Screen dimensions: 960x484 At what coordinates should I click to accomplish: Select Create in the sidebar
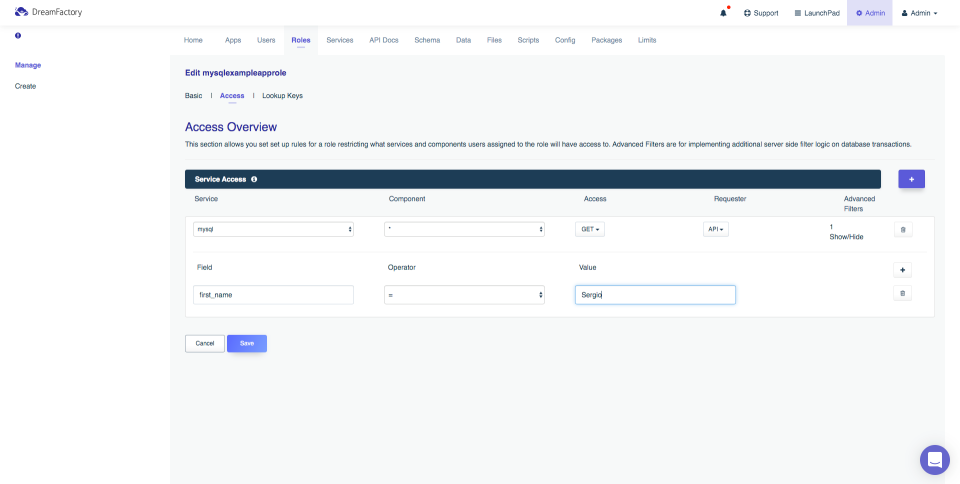point(26,86)
